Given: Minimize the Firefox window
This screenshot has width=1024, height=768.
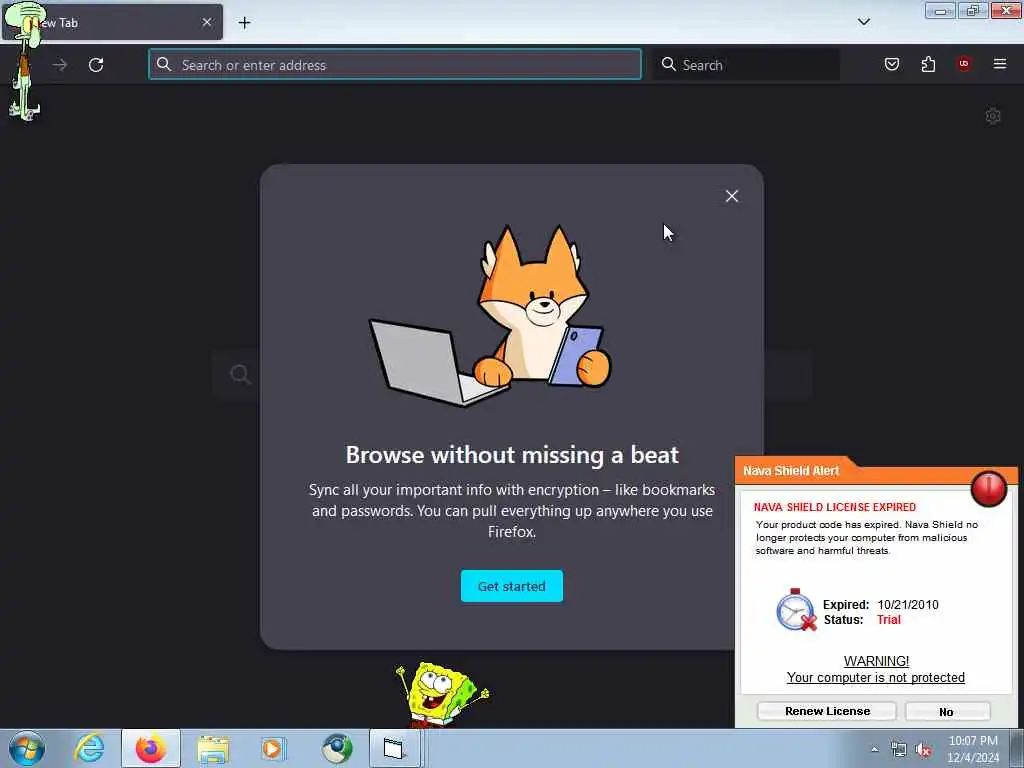Looking at the screenshot, I should [x=940, y=10].
